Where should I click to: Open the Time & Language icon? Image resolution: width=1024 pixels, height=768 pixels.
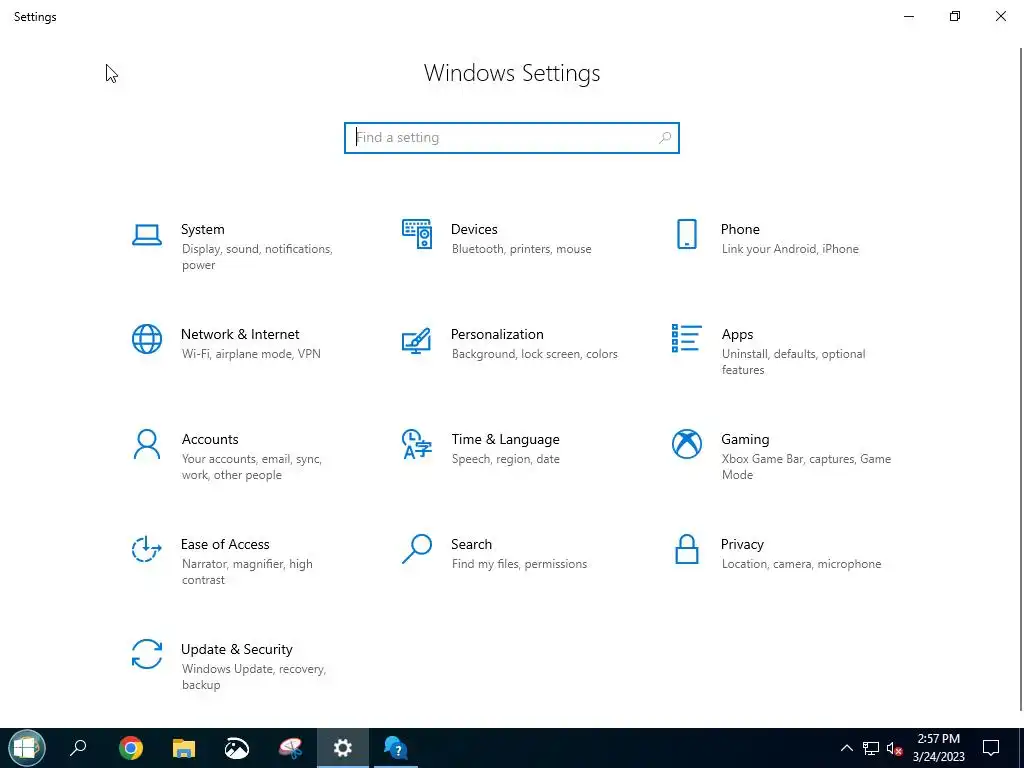click(x=417, y=444)
